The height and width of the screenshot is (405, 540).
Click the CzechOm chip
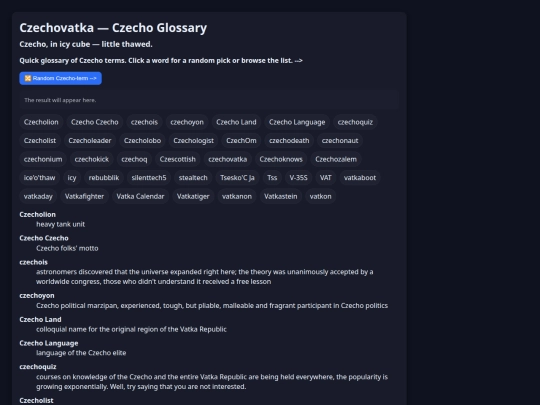pyautogui.click(x=241, y=141)
